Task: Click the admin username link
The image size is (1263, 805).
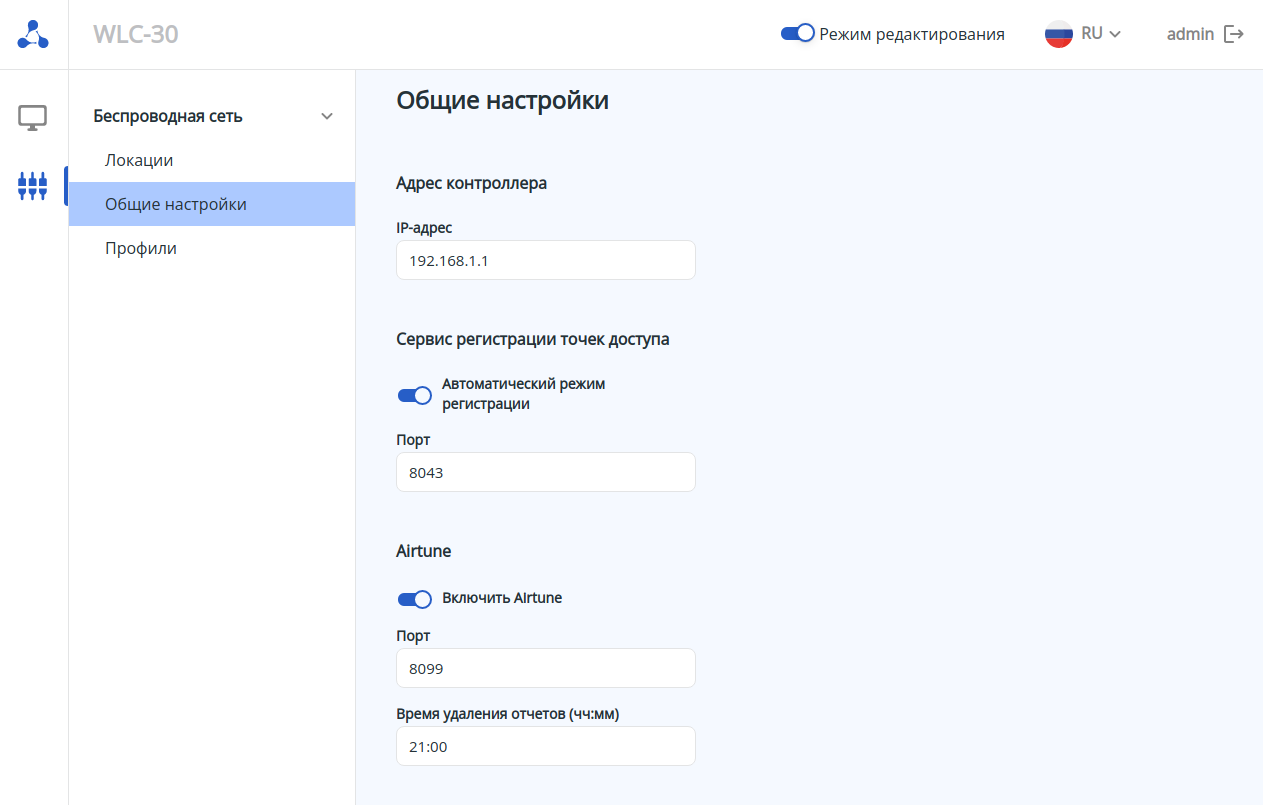Action: tap(1190, 34)
